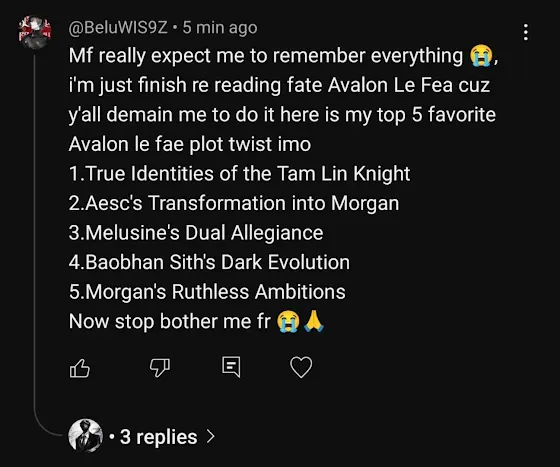Click the crying emoji after 'everything'
This screenshot has width=560, height=467.
tap(481, 56)
